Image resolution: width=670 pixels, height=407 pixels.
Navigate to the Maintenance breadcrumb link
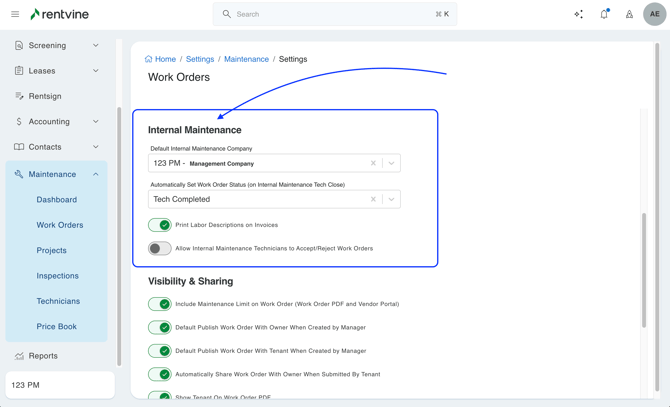click(x=246, y=59)
